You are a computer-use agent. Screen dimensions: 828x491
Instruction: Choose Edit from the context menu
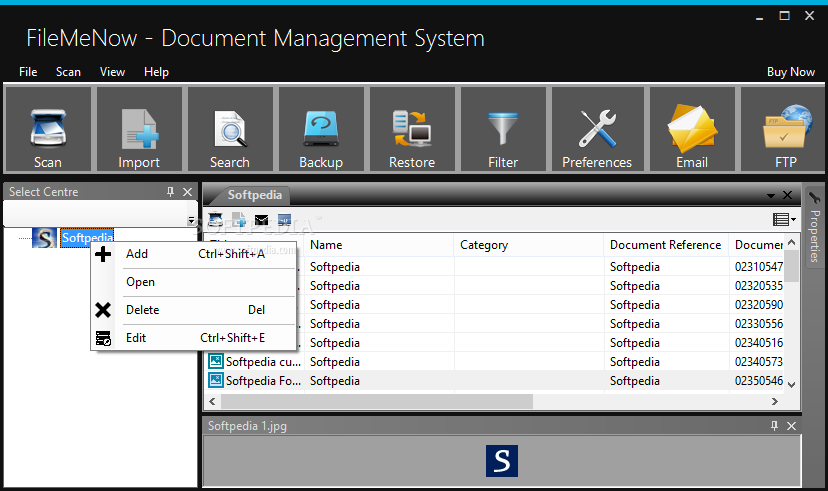point(194,338)
